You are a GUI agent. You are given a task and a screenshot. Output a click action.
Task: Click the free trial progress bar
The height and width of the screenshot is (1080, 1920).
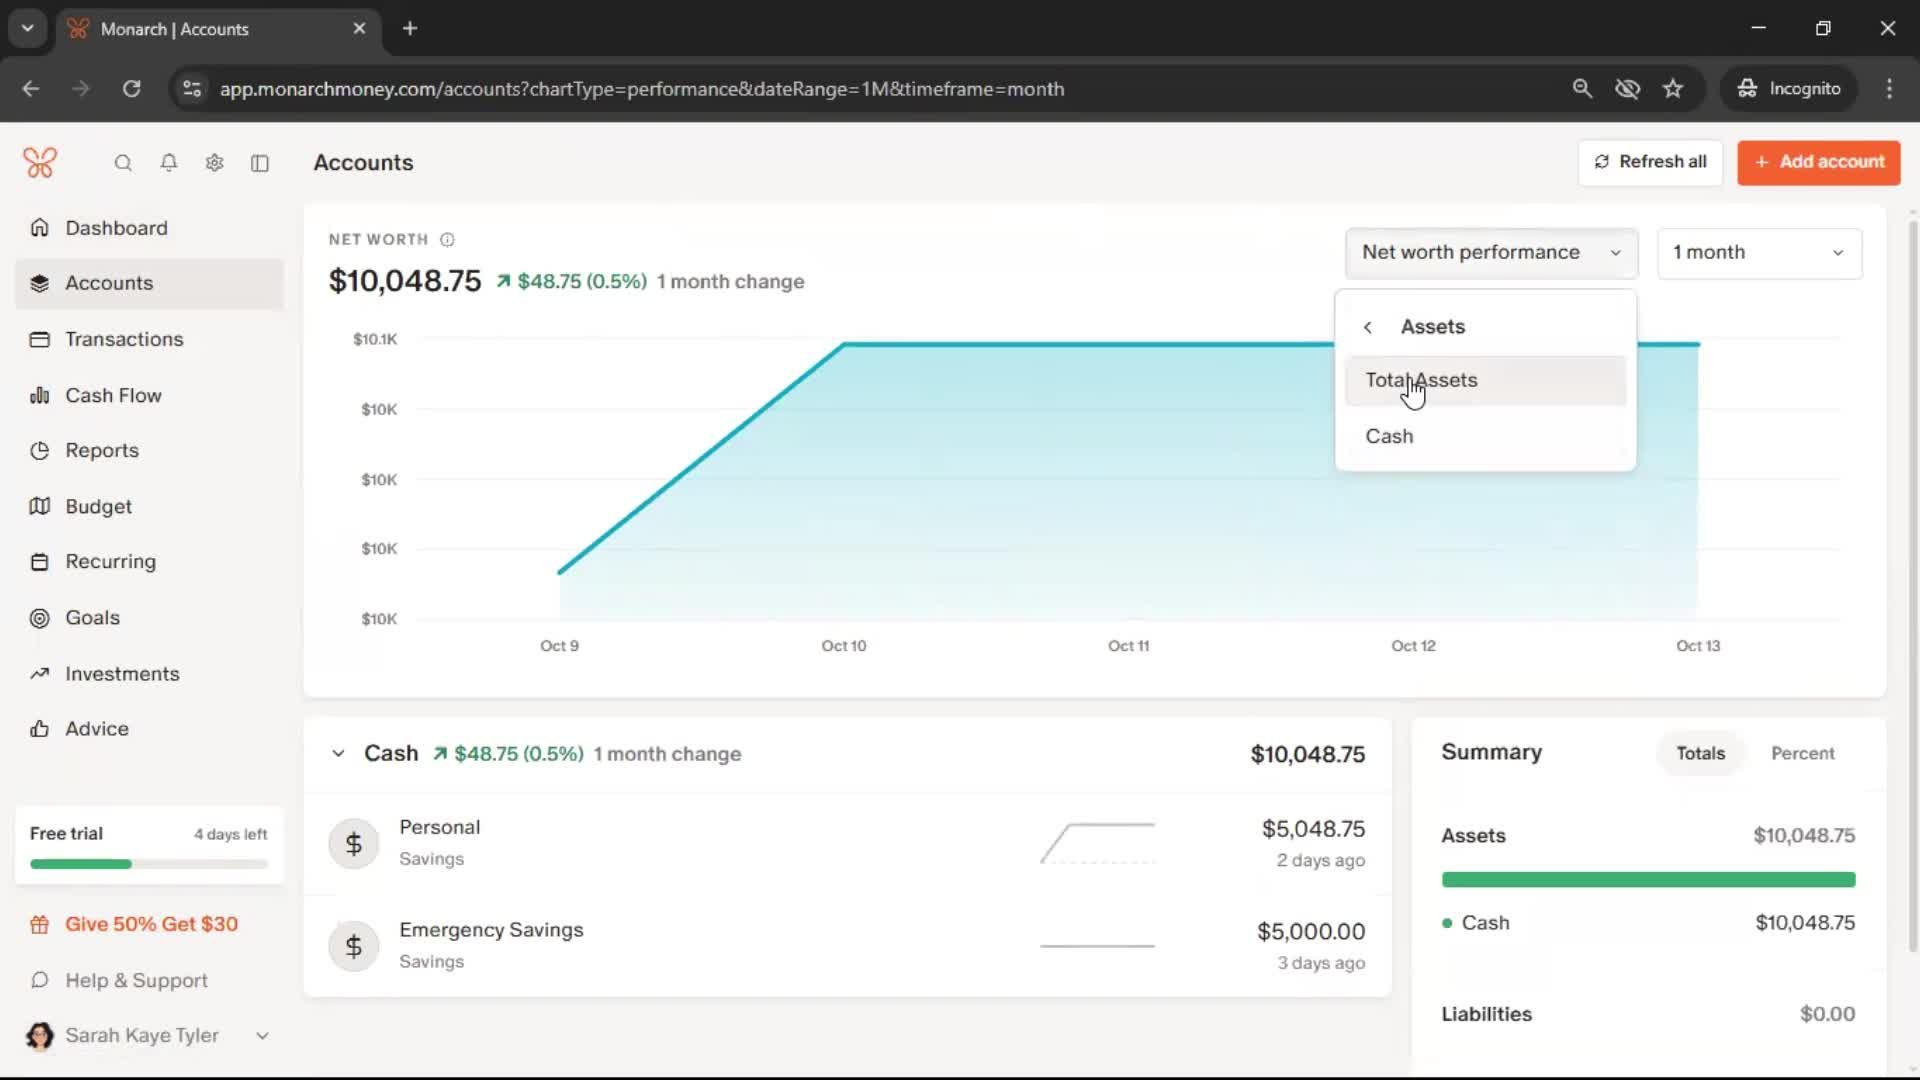point(148,864)
